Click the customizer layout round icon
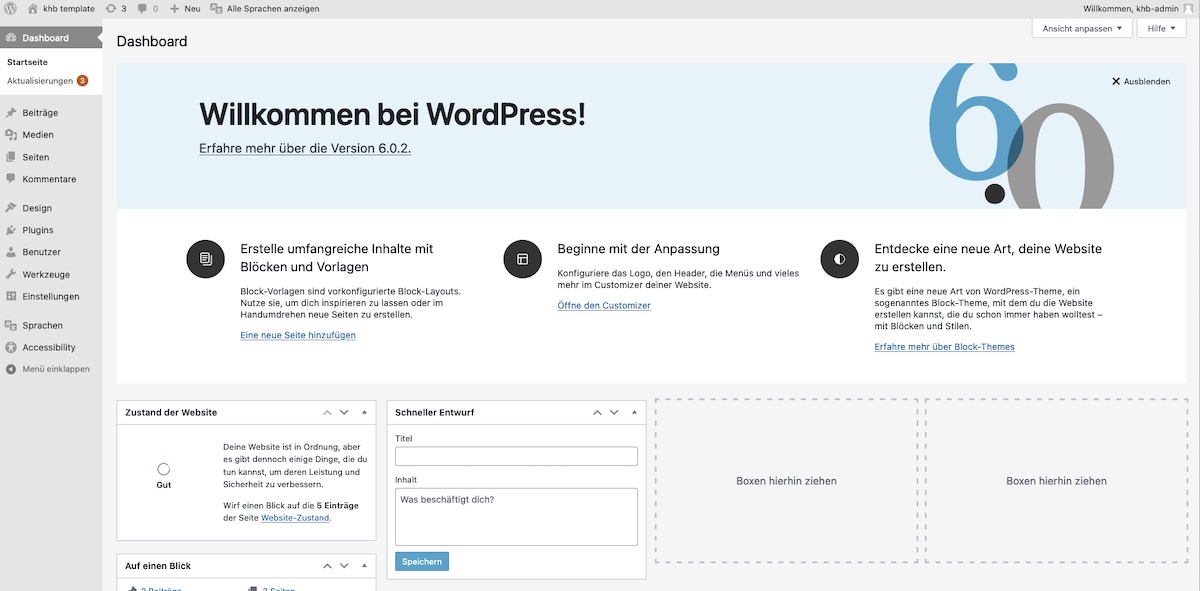 pyautogui.click(x=522, y=259)
